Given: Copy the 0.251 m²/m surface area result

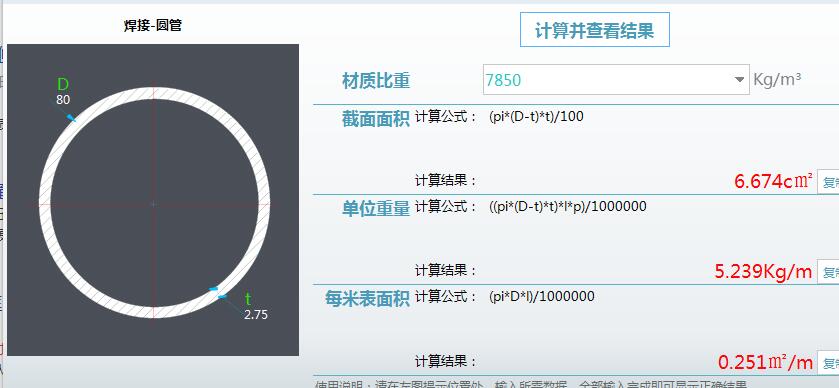Looking at the screenshot, I should click(828, 363).
